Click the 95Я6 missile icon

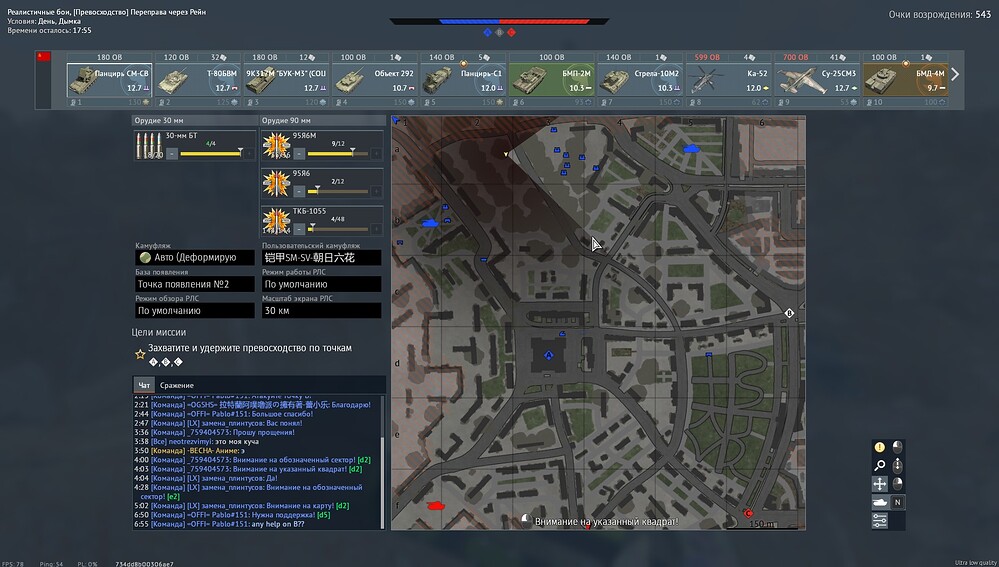click(277, 183)
